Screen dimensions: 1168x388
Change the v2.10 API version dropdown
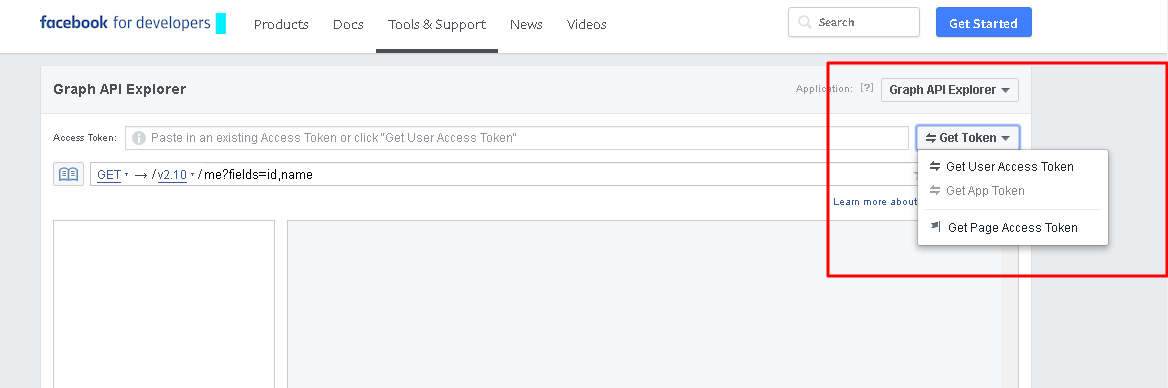(x=176, y=175)
